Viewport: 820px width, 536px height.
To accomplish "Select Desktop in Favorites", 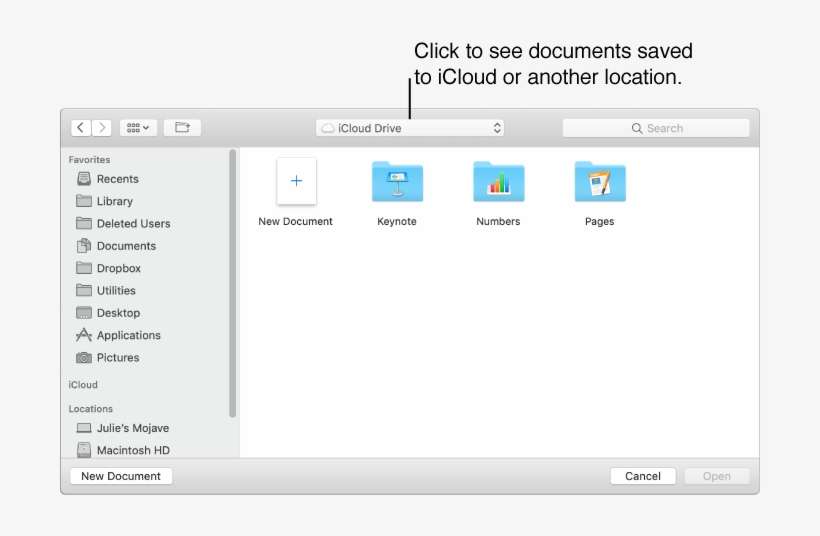I will pyautogui.click(x=118, y=313).
